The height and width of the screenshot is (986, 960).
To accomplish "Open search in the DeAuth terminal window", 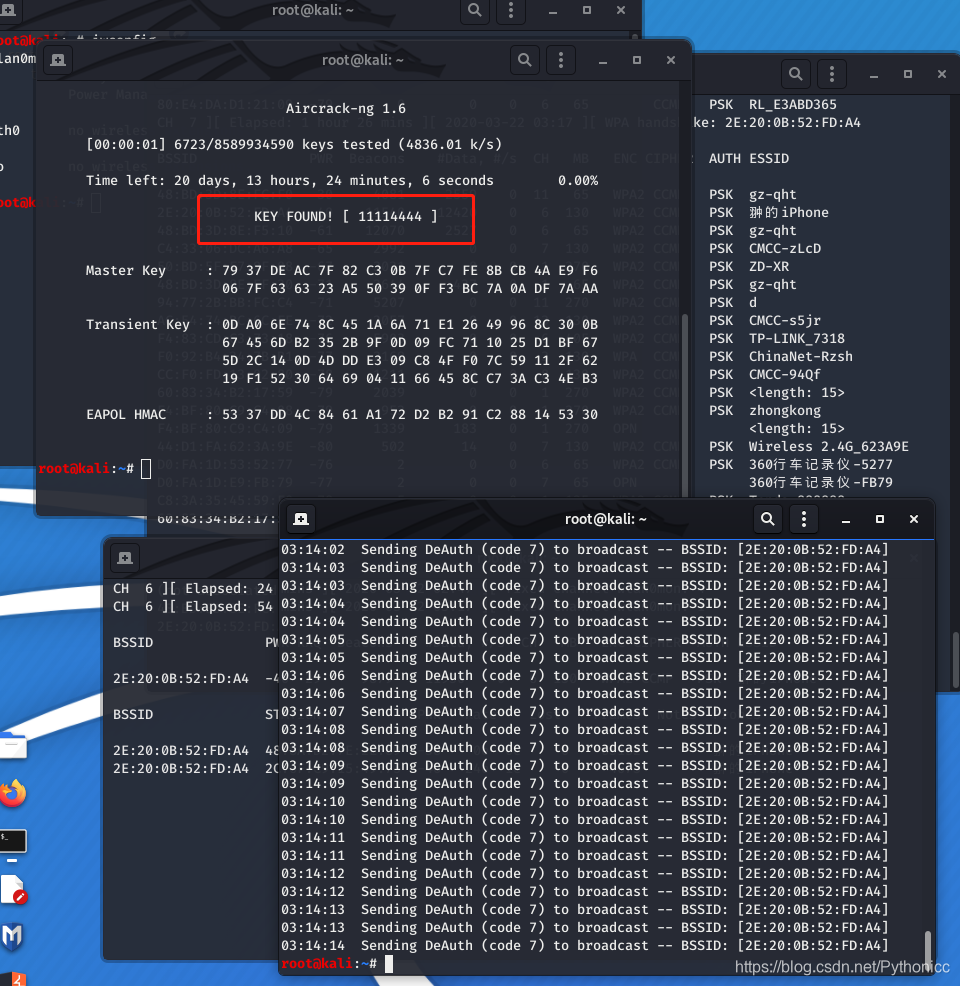I will pyautogui.click(x=768, y=519).
